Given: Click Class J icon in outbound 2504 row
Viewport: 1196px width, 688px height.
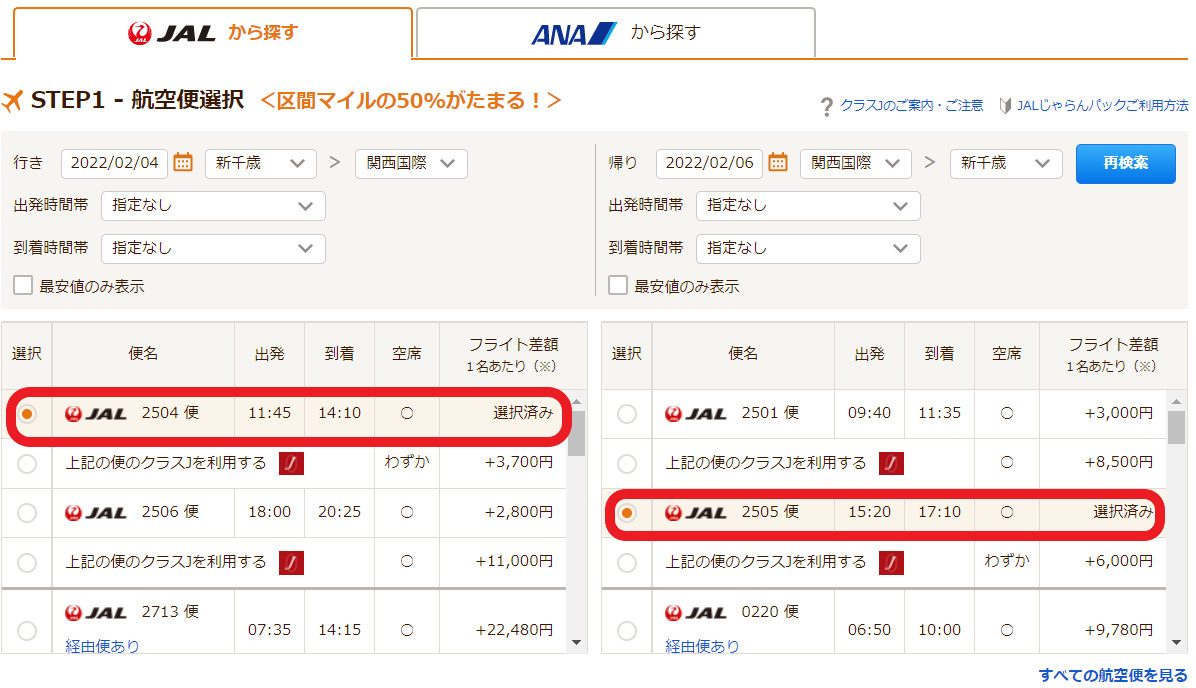Looking at the screenshot, I should [x=291, y=463].
